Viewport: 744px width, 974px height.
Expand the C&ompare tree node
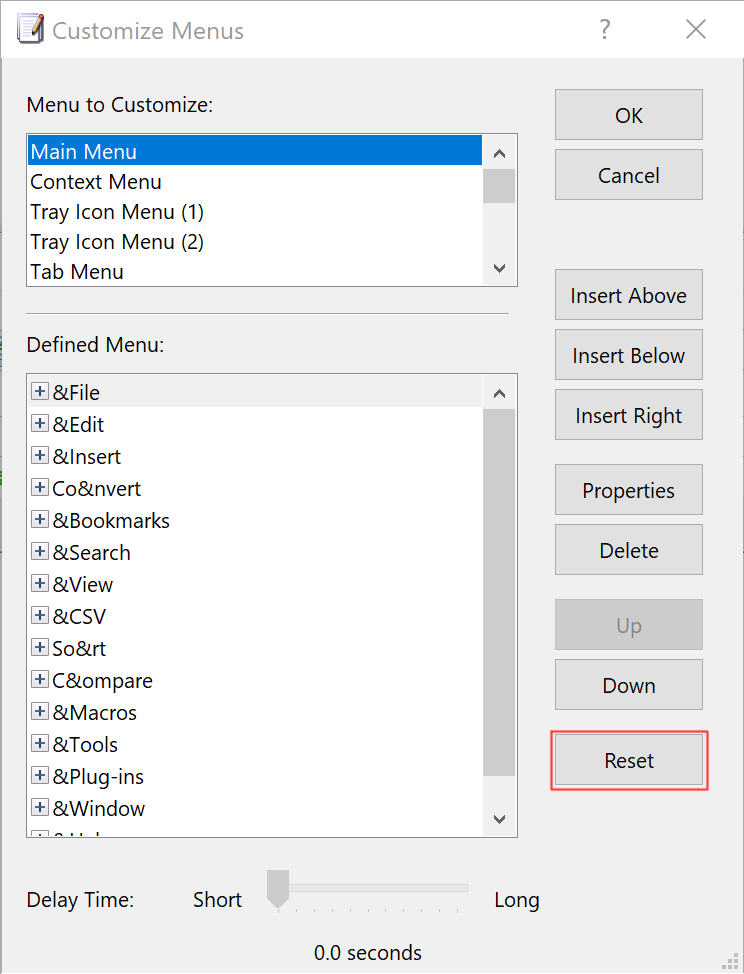pyautogui.click(x=40, y=680)
